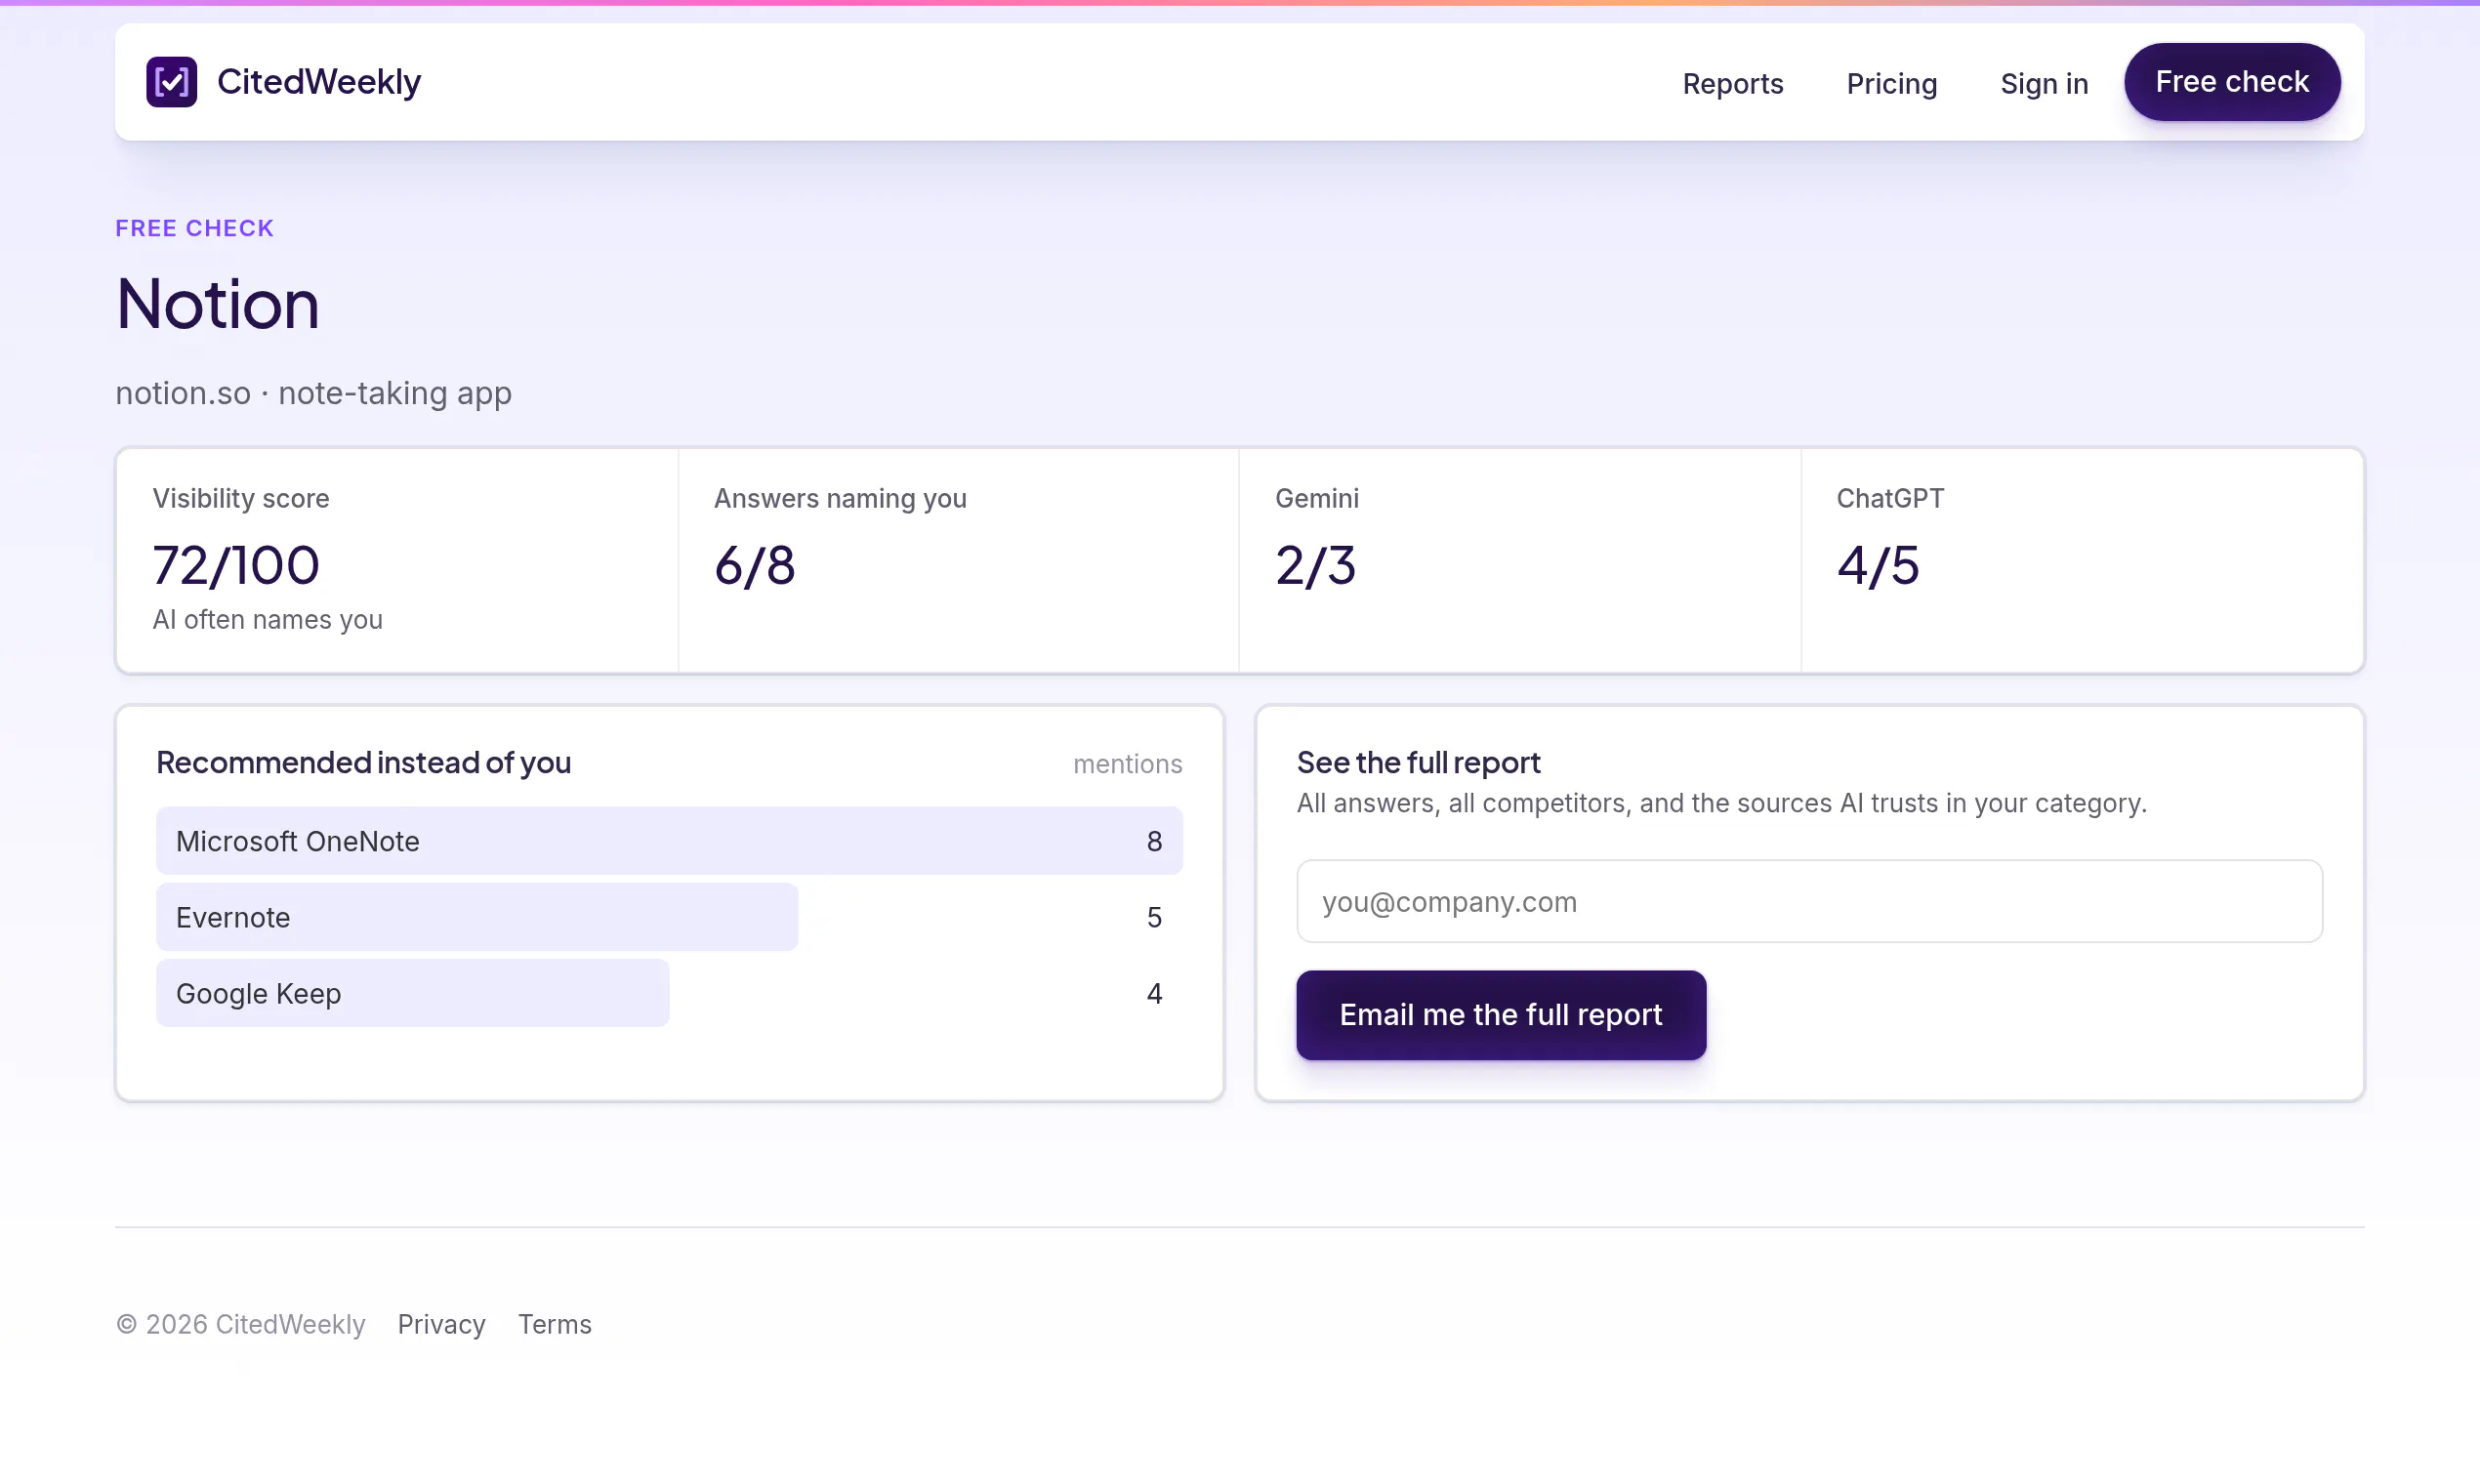
Task: Click the notion.so · note-taking app subtitle
Action: coord(313,393)
